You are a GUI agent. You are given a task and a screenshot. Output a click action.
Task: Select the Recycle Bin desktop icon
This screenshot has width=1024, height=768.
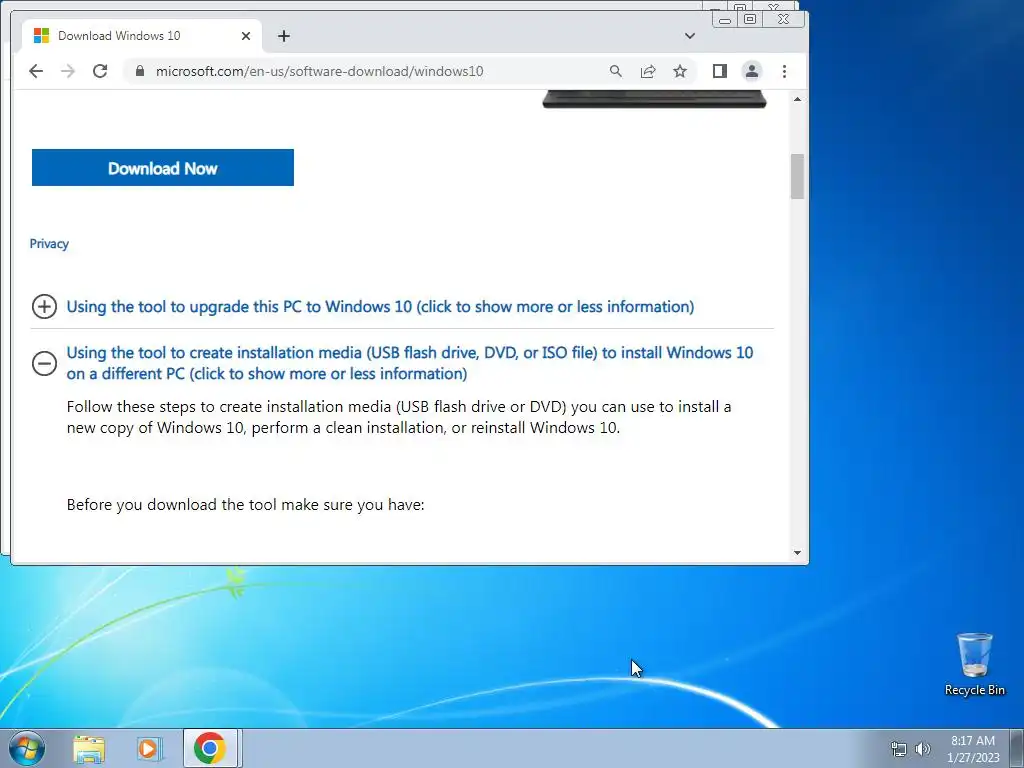click(x=974, y=664)
